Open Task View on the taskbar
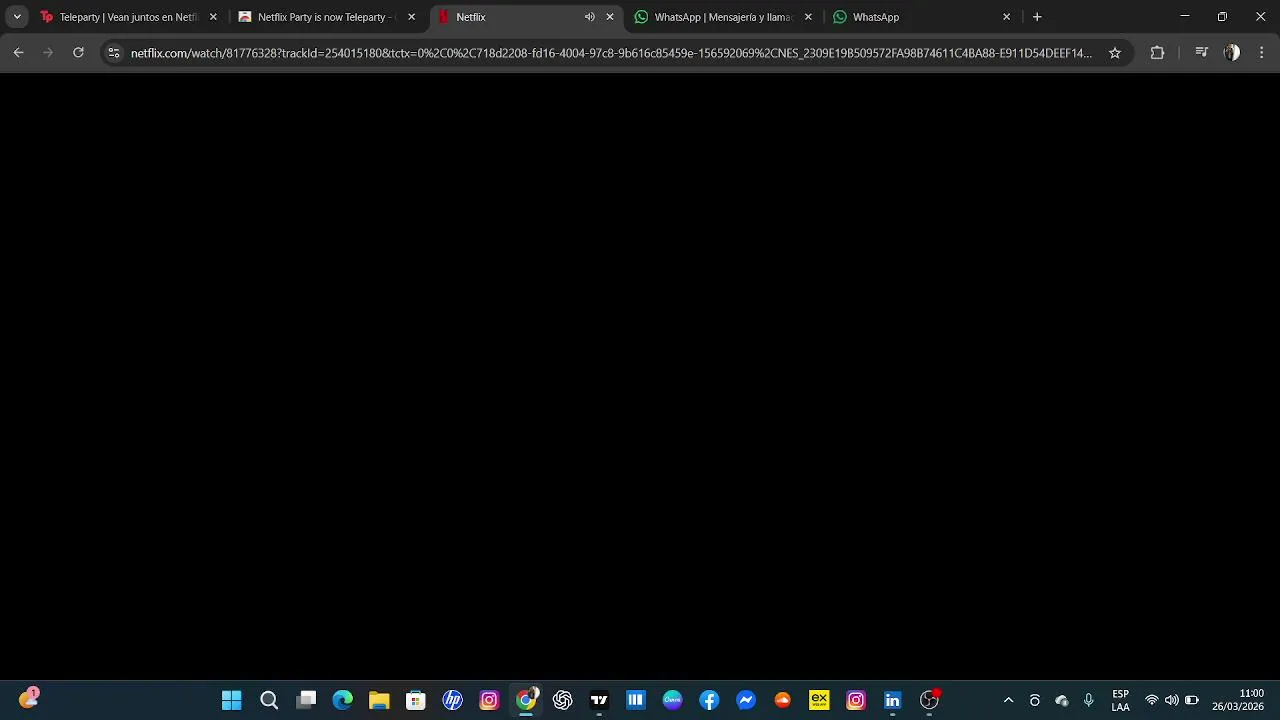The height and width of the screenshot is (720, 1280). click(306, 700)
